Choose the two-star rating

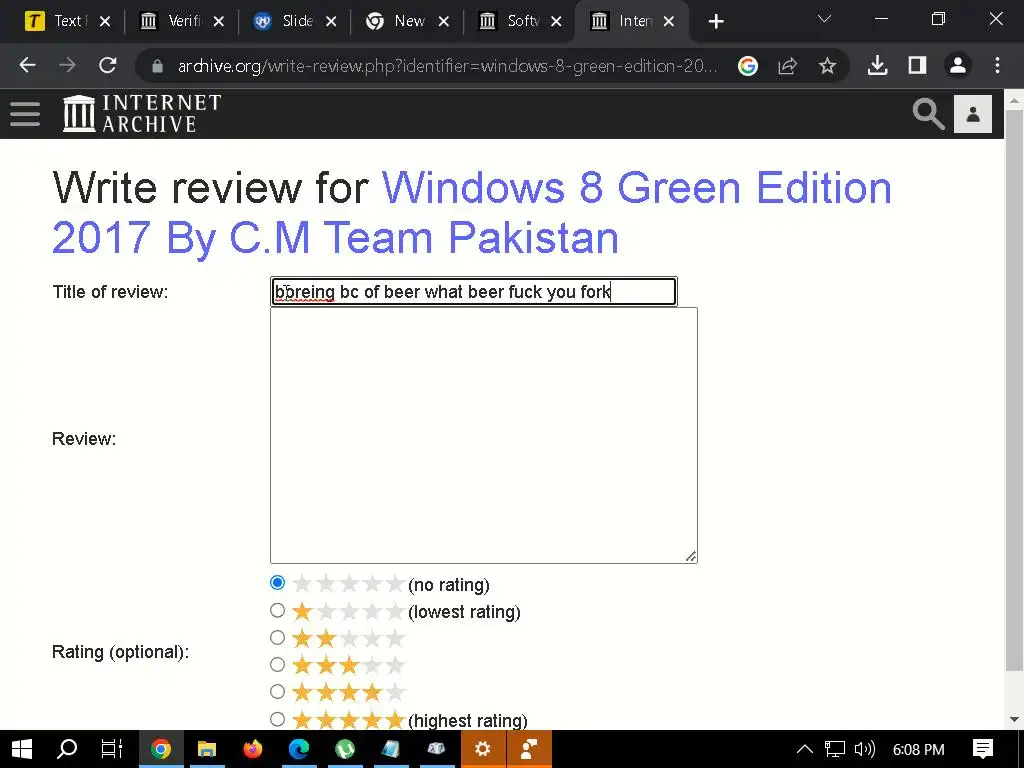click(278, 637)
